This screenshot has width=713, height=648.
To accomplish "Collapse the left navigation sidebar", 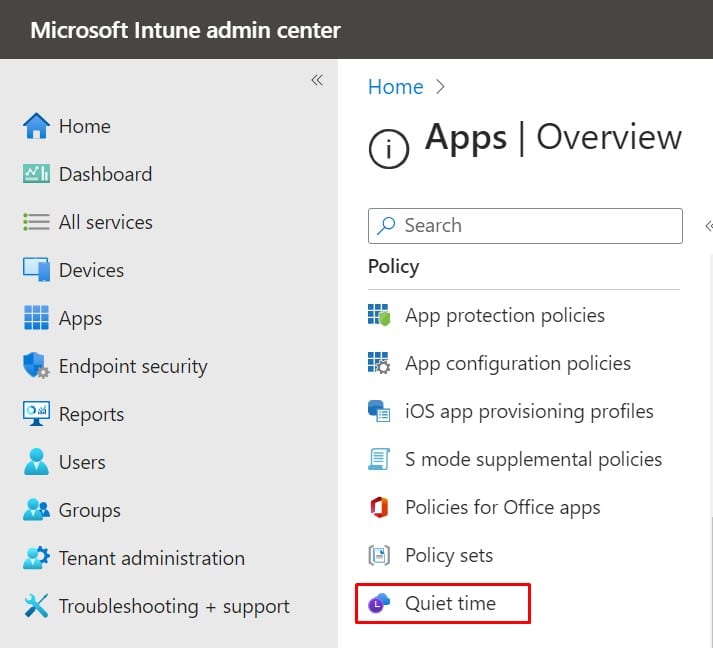I will tap(317, 80).
